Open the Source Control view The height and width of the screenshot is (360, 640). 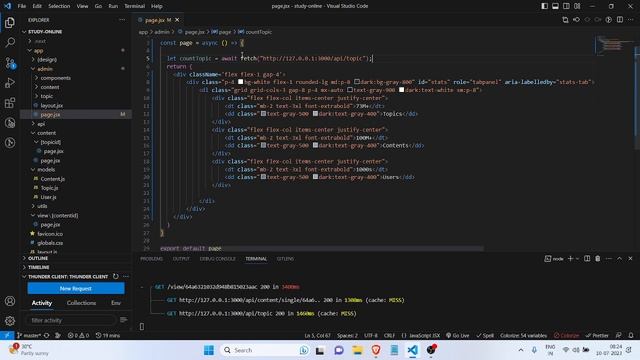pos(10,62)
